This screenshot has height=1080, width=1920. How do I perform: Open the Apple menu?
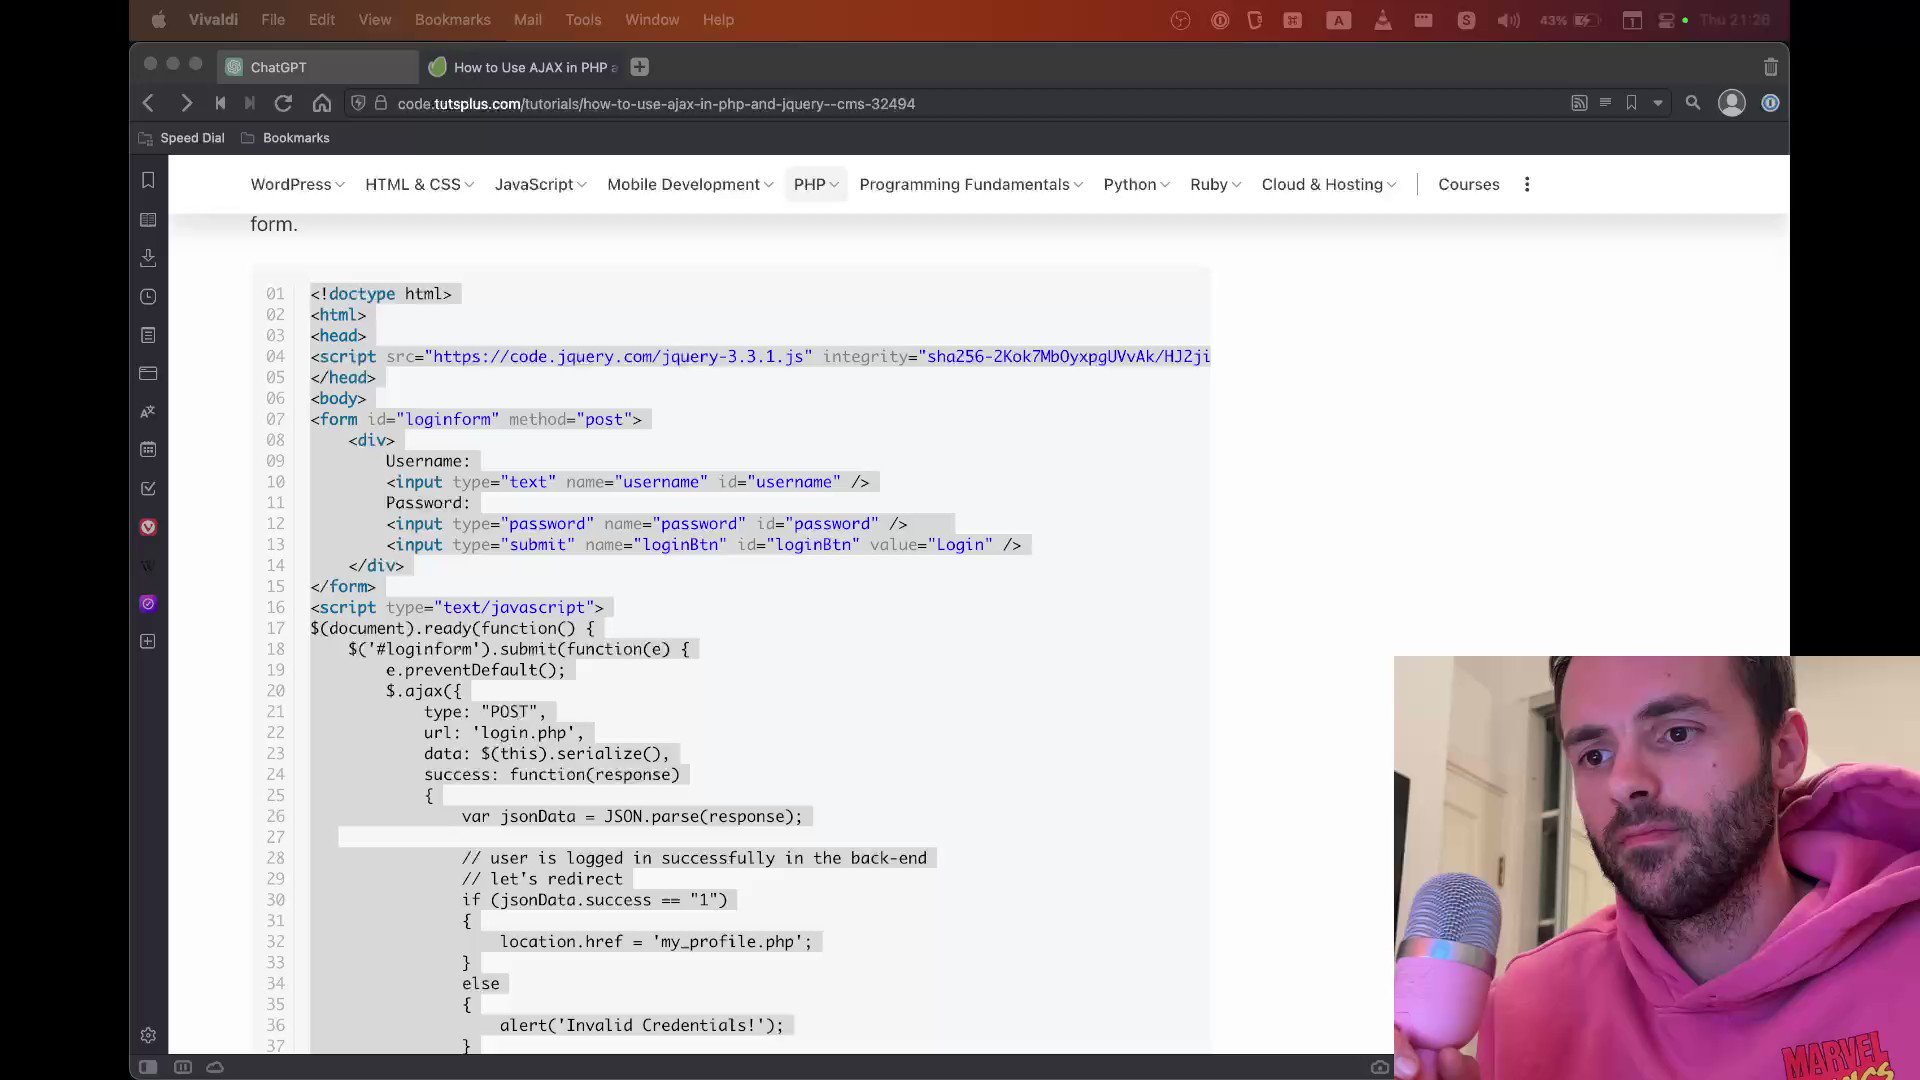pyautogui.click(x=158, y=19)
